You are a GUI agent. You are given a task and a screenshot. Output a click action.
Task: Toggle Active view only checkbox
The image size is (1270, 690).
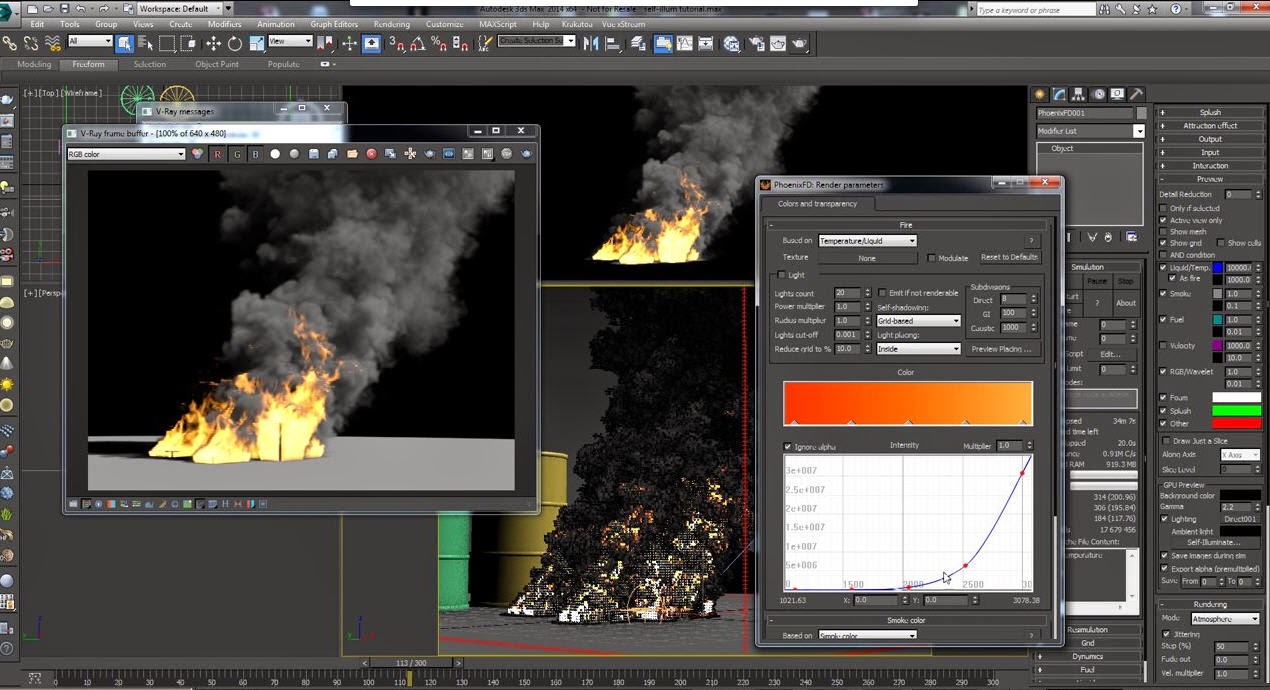click(1164, 220)
